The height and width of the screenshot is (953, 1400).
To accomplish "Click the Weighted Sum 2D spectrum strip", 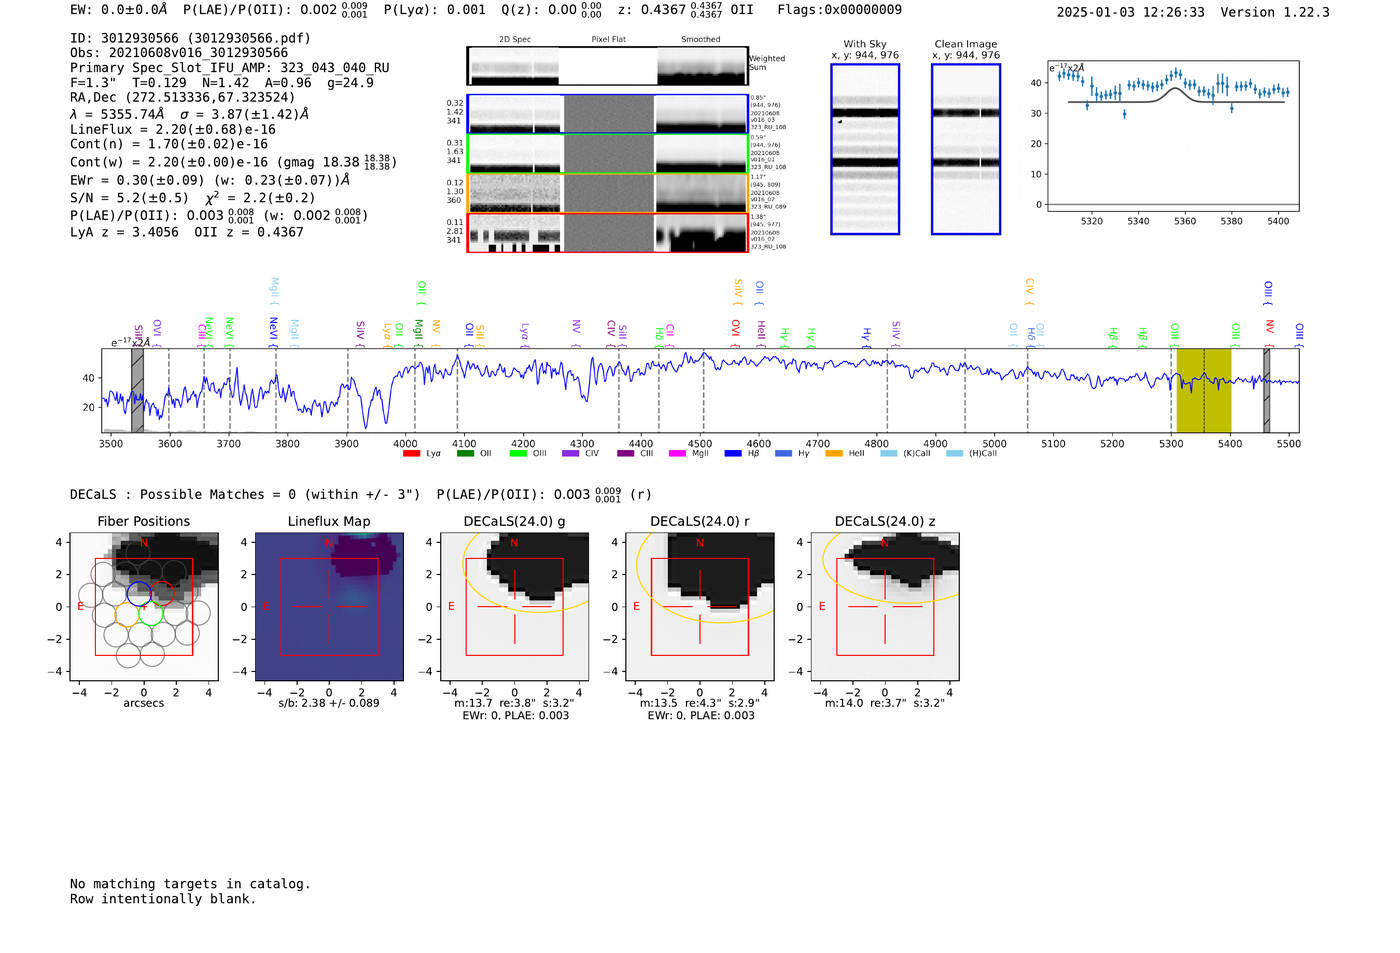I will click(x=608, y=66).
